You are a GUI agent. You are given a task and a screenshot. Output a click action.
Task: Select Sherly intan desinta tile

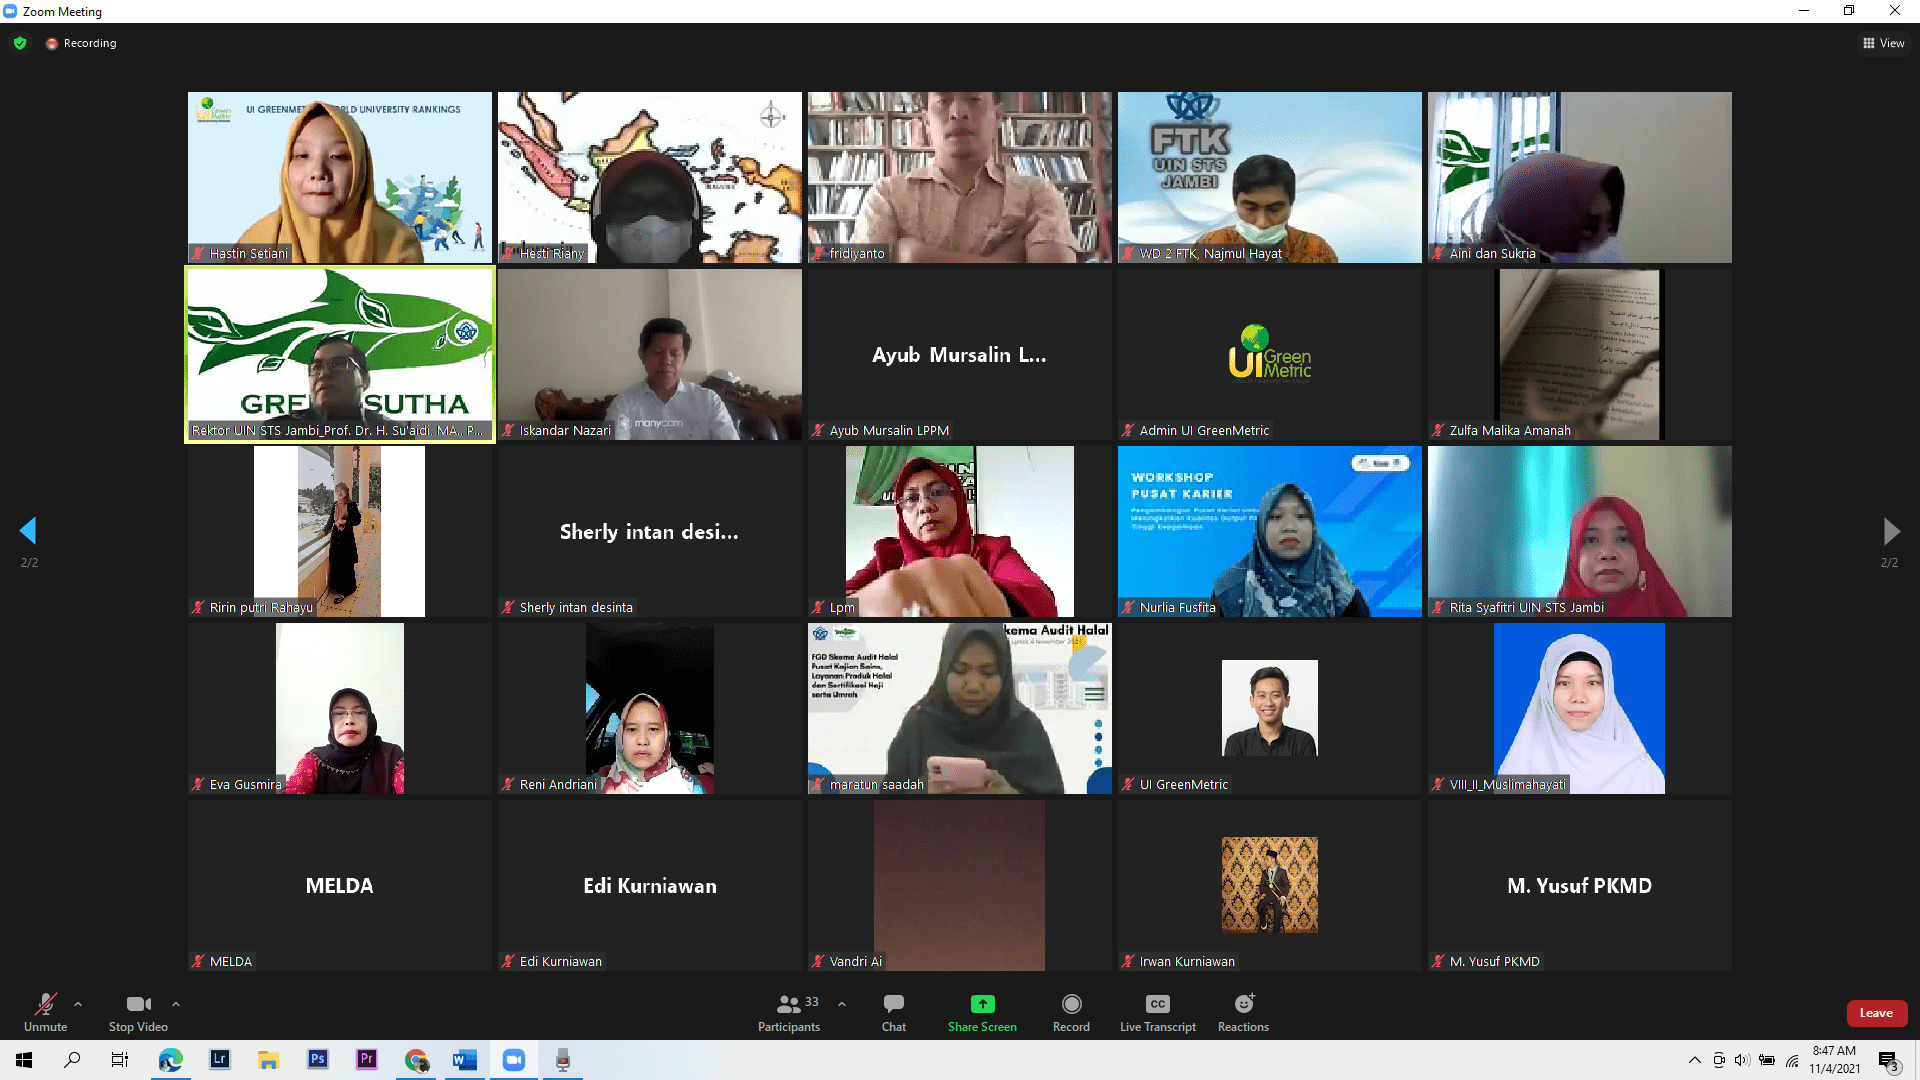pyautogui.click(x=650, y=532)
